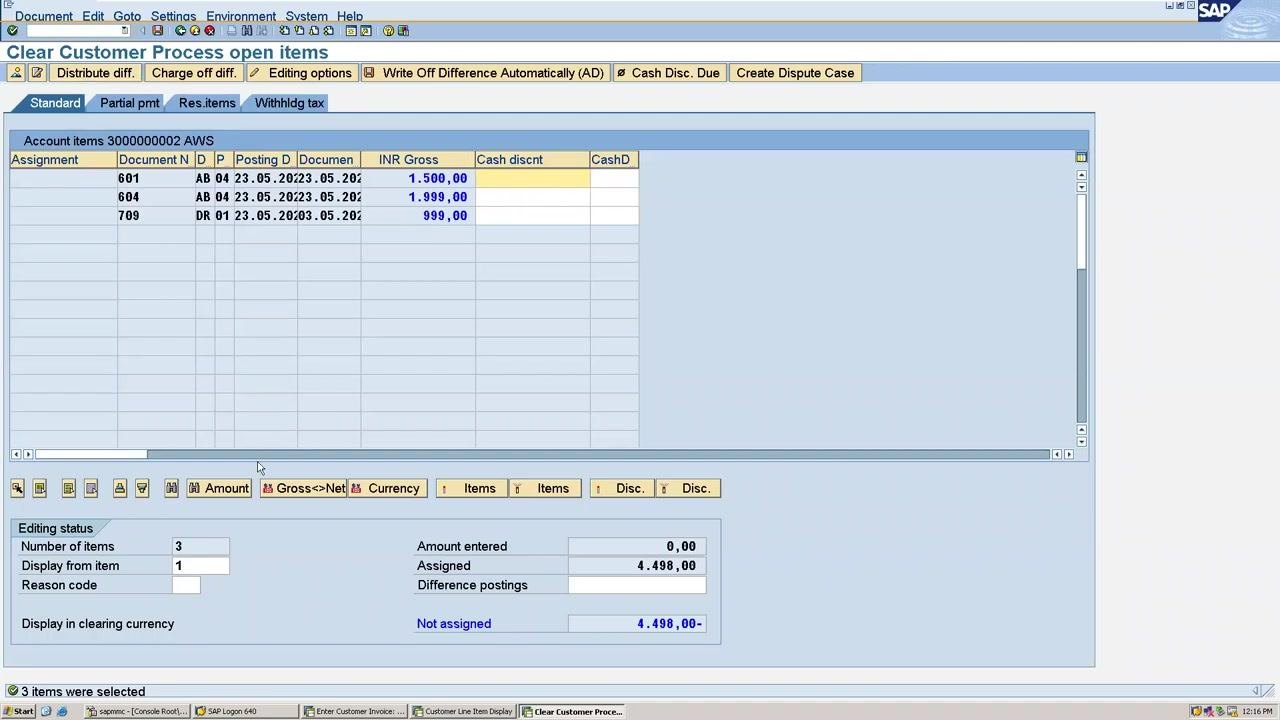Click the Last page icon
This screenshot has height=720, width=1280.
click(329, 30)
